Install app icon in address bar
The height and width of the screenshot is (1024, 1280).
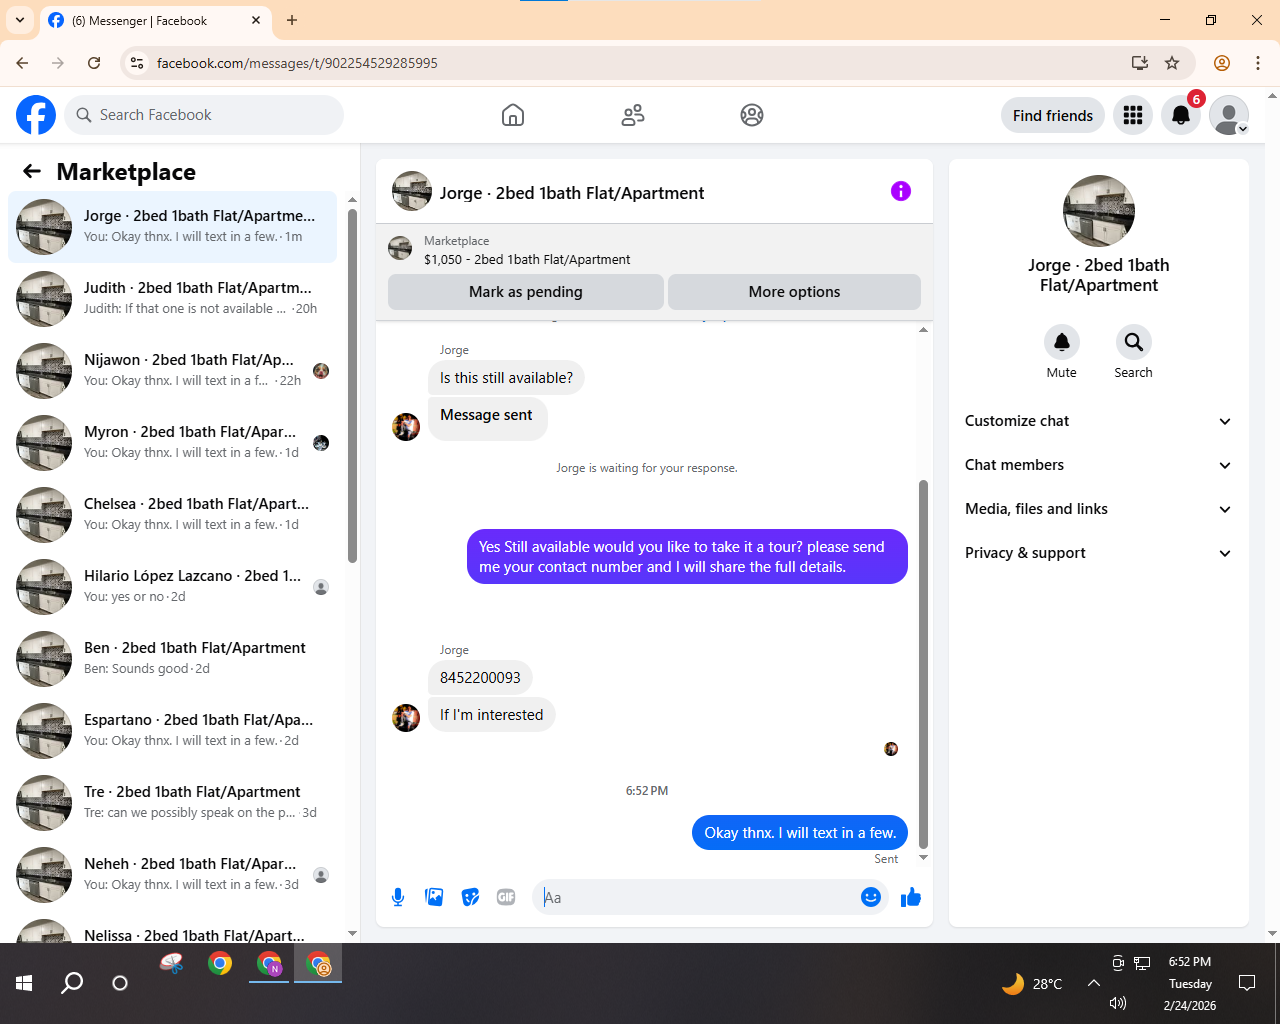1140,63
